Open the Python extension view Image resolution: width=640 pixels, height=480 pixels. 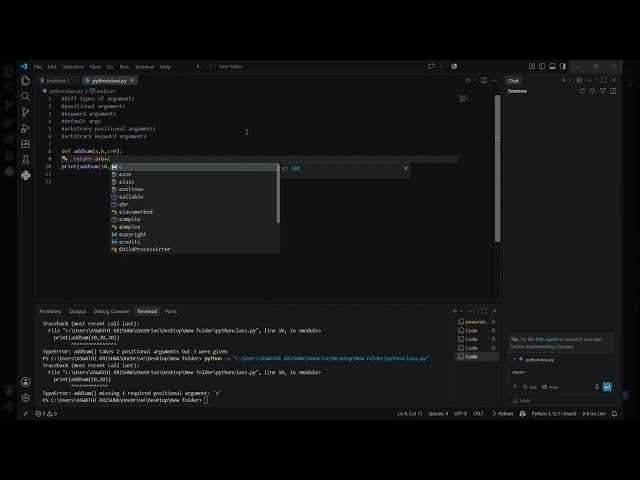tap(25, 176)
